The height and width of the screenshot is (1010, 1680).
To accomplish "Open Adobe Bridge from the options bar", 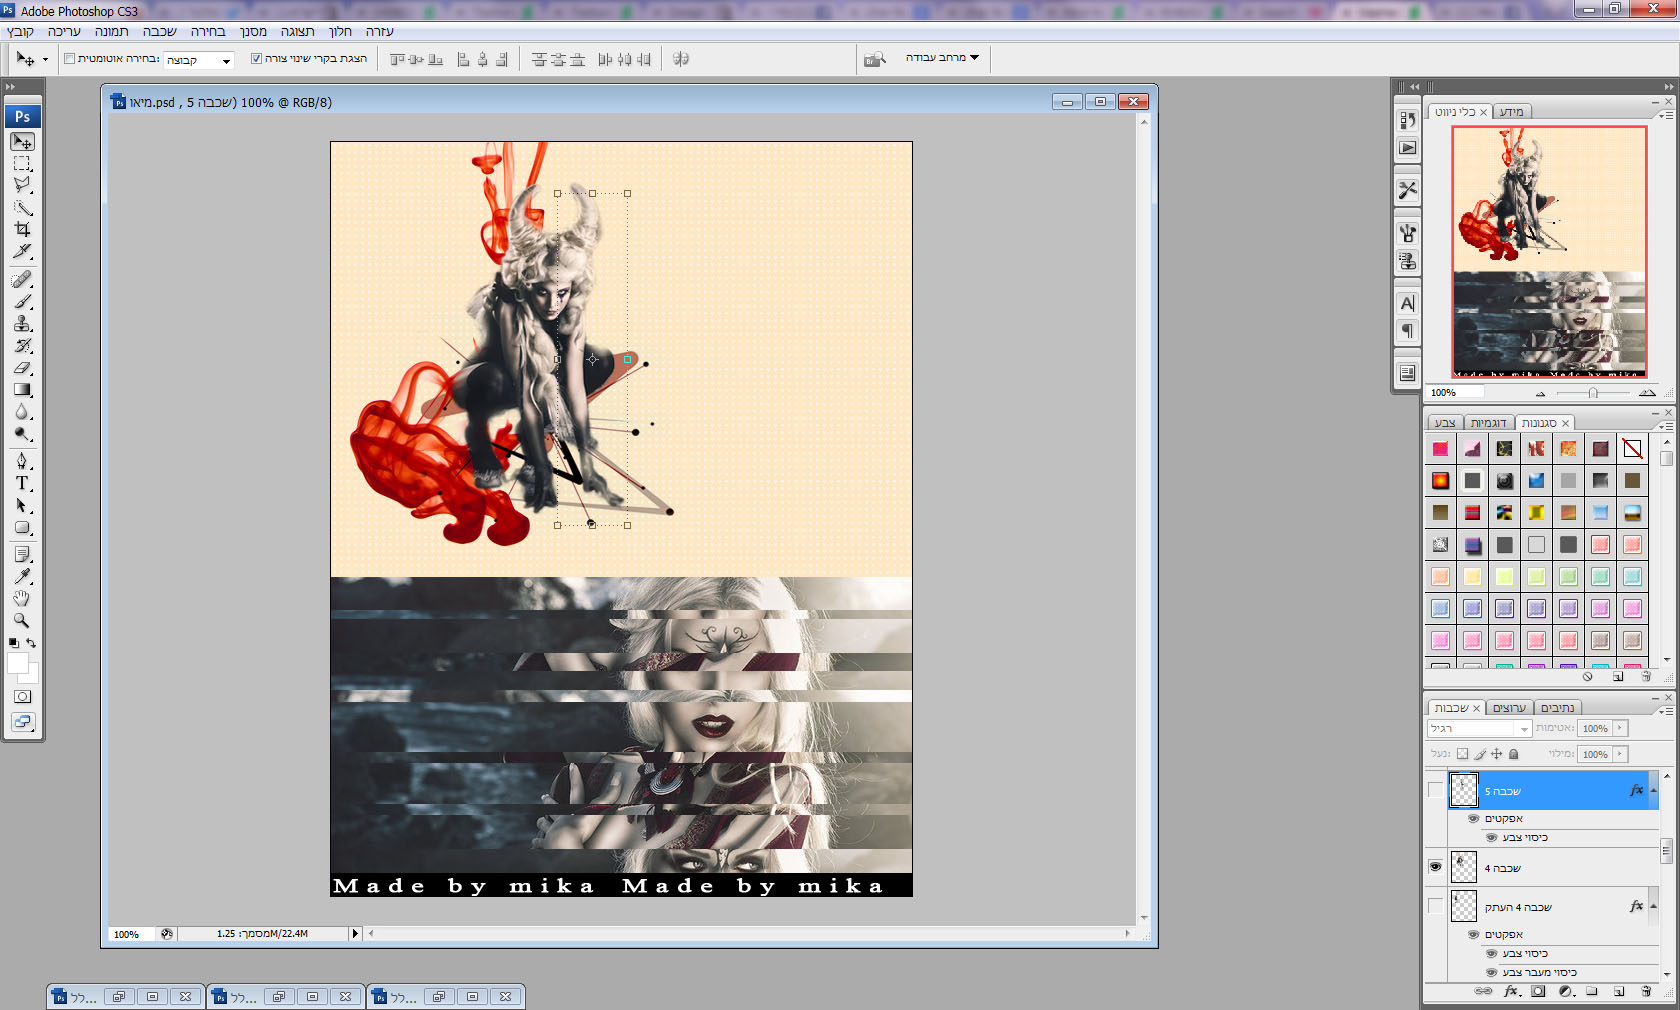I will tap(875, 59).
